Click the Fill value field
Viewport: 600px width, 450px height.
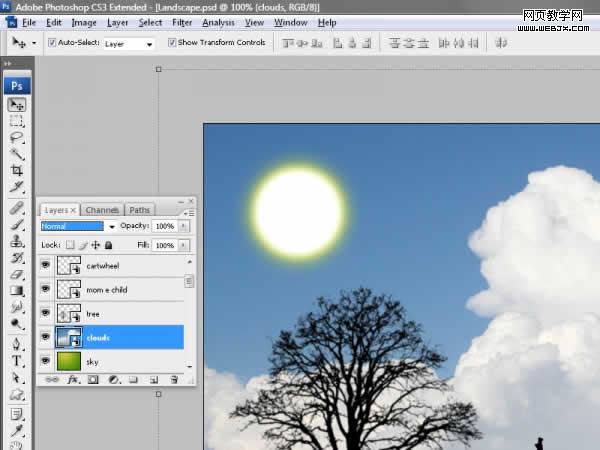(165, 245)
